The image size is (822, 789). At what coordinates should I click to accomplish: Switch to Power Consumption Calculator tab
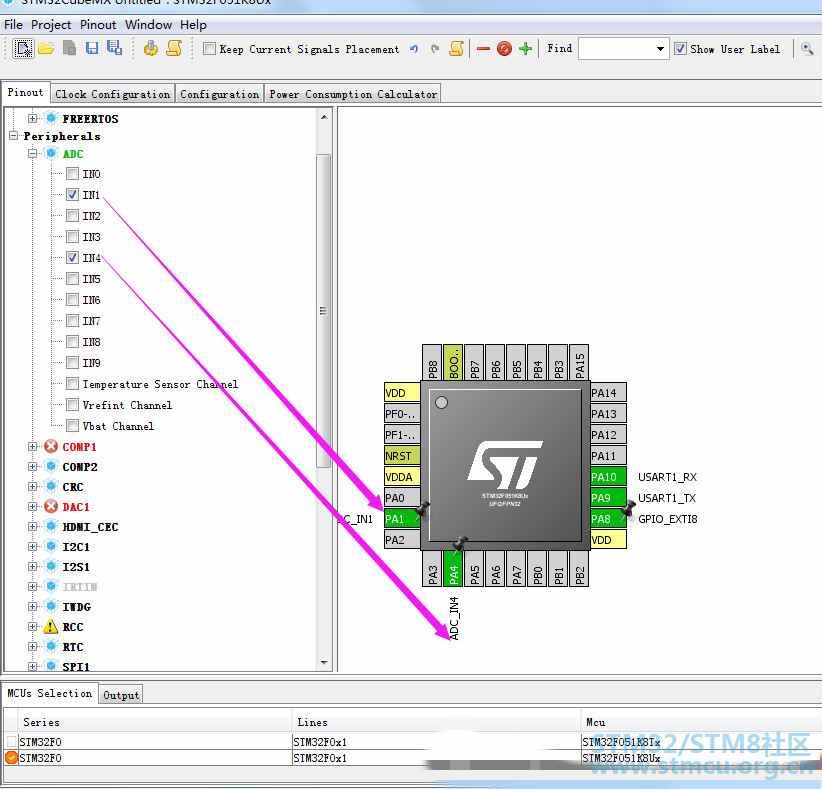[x=353, y=94]
